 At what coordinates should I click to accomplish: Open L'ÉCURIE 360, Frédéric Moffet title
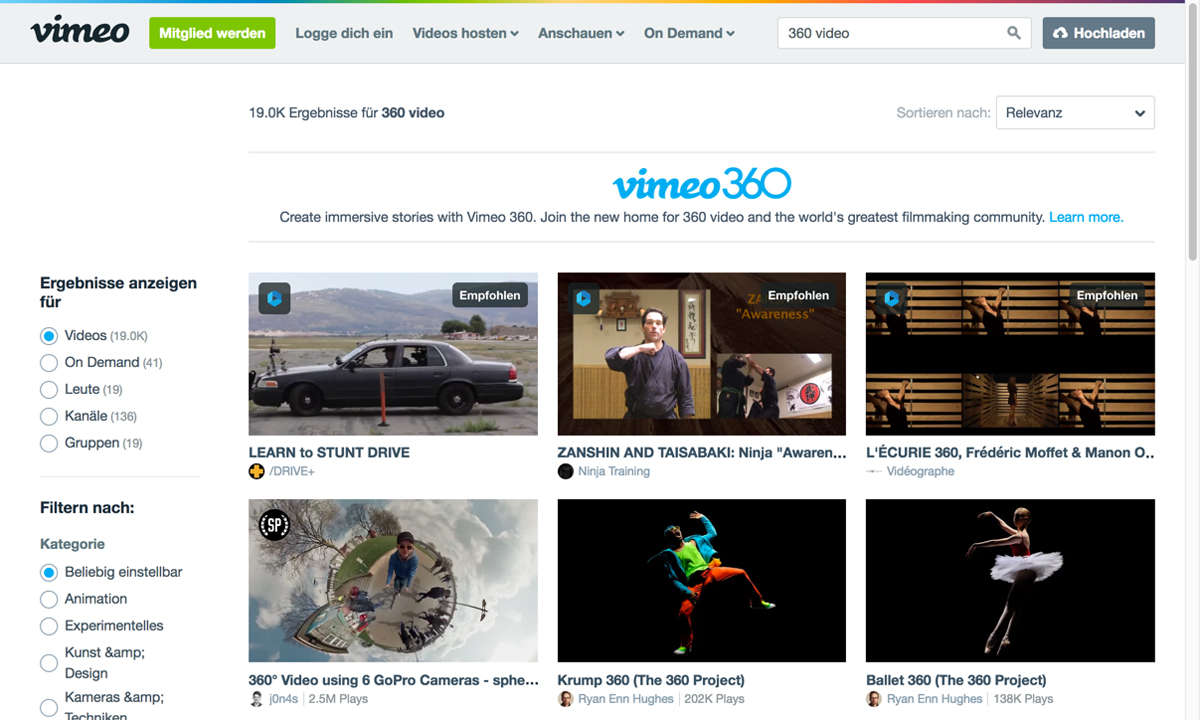1010,452
